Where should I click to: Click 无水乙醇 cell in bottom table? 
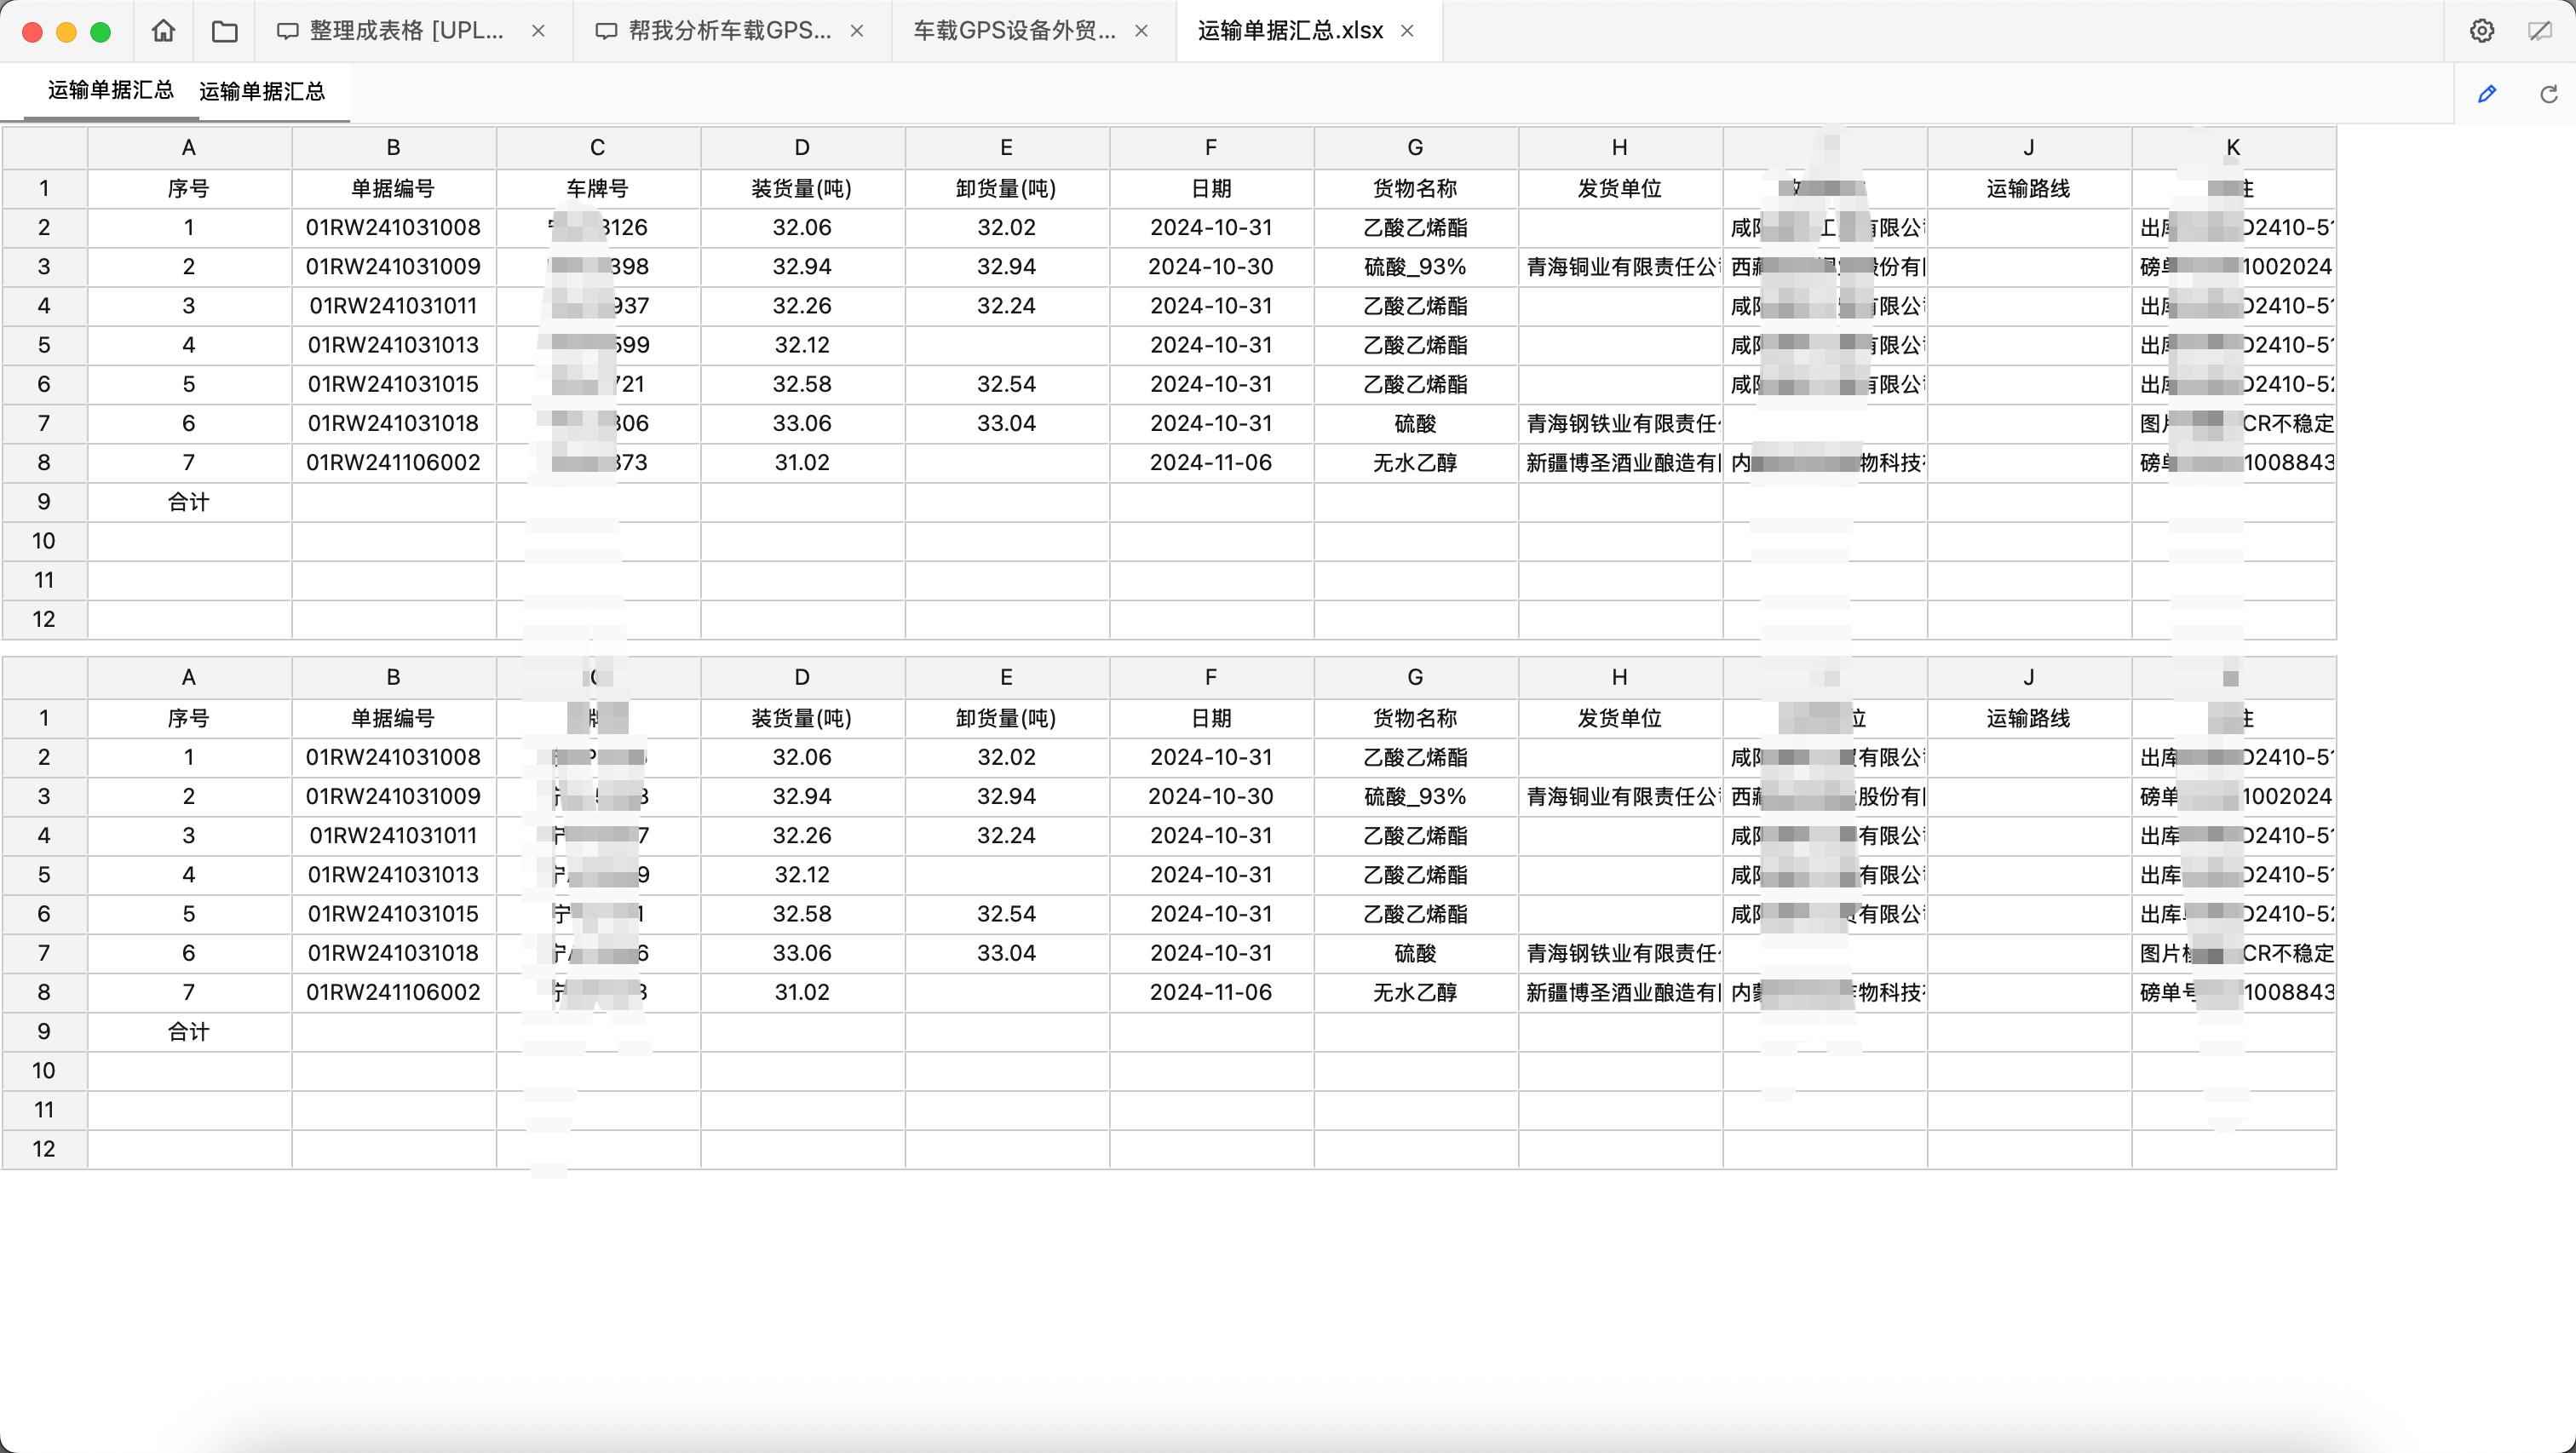1415,993
